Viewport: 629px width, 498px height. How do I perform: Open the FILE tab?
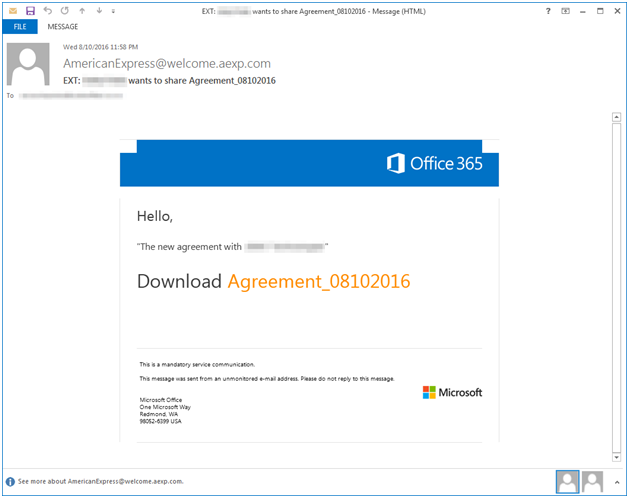pos(19,27)
